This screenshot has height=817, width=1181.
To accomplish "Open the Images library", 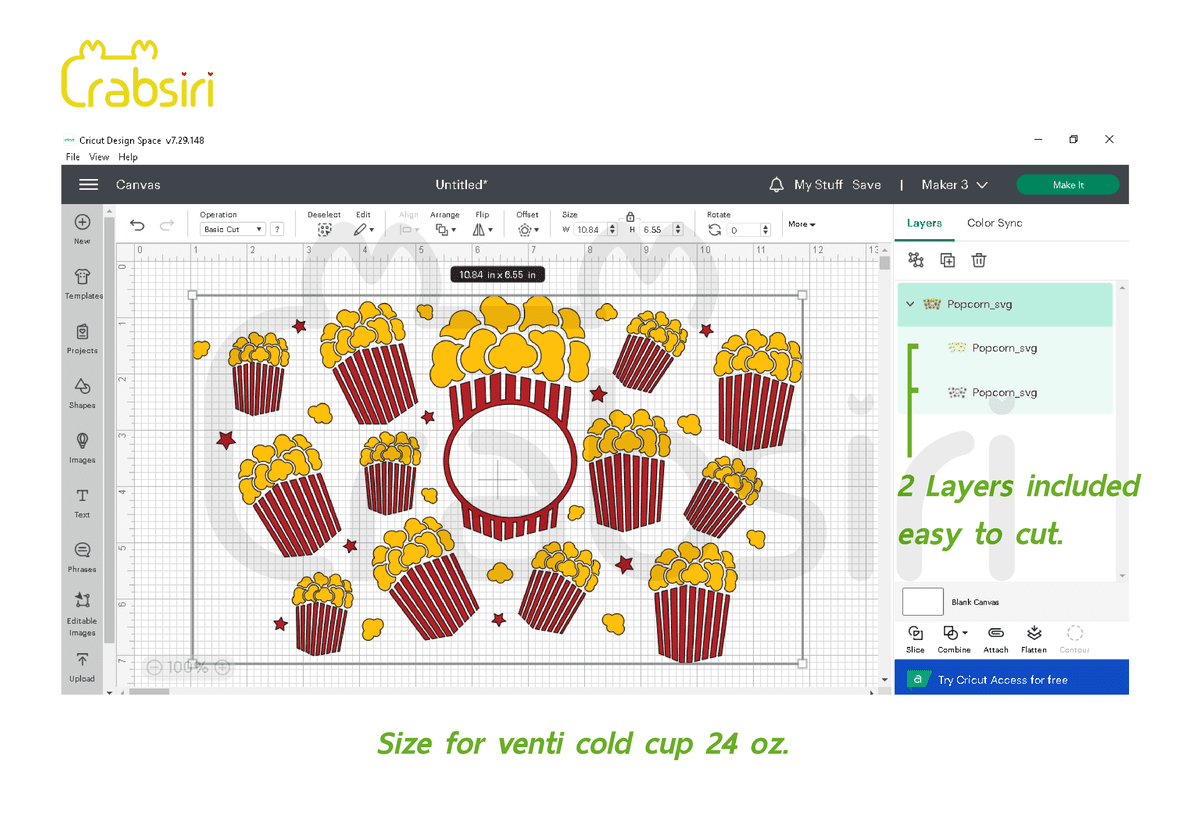I will point(82,442).
